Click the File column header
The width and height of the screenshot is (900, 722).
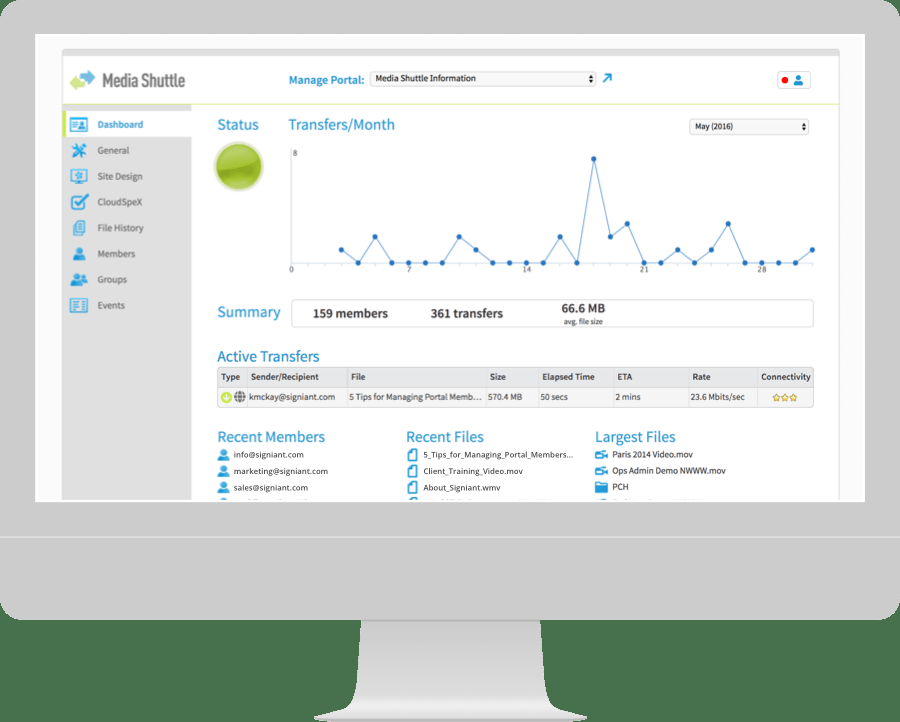[x=358, y=377]
